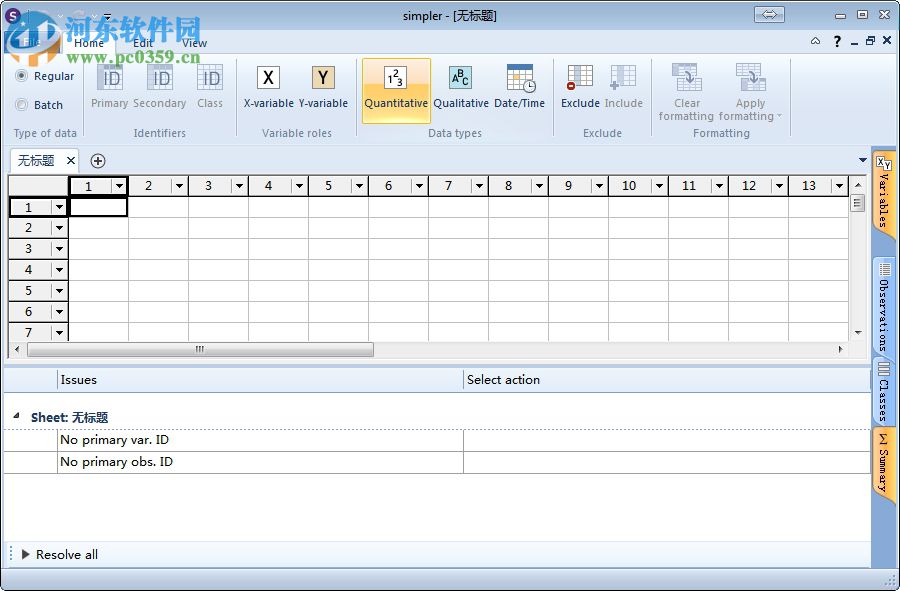Open the Edit ribbon tab

point(143,43)
